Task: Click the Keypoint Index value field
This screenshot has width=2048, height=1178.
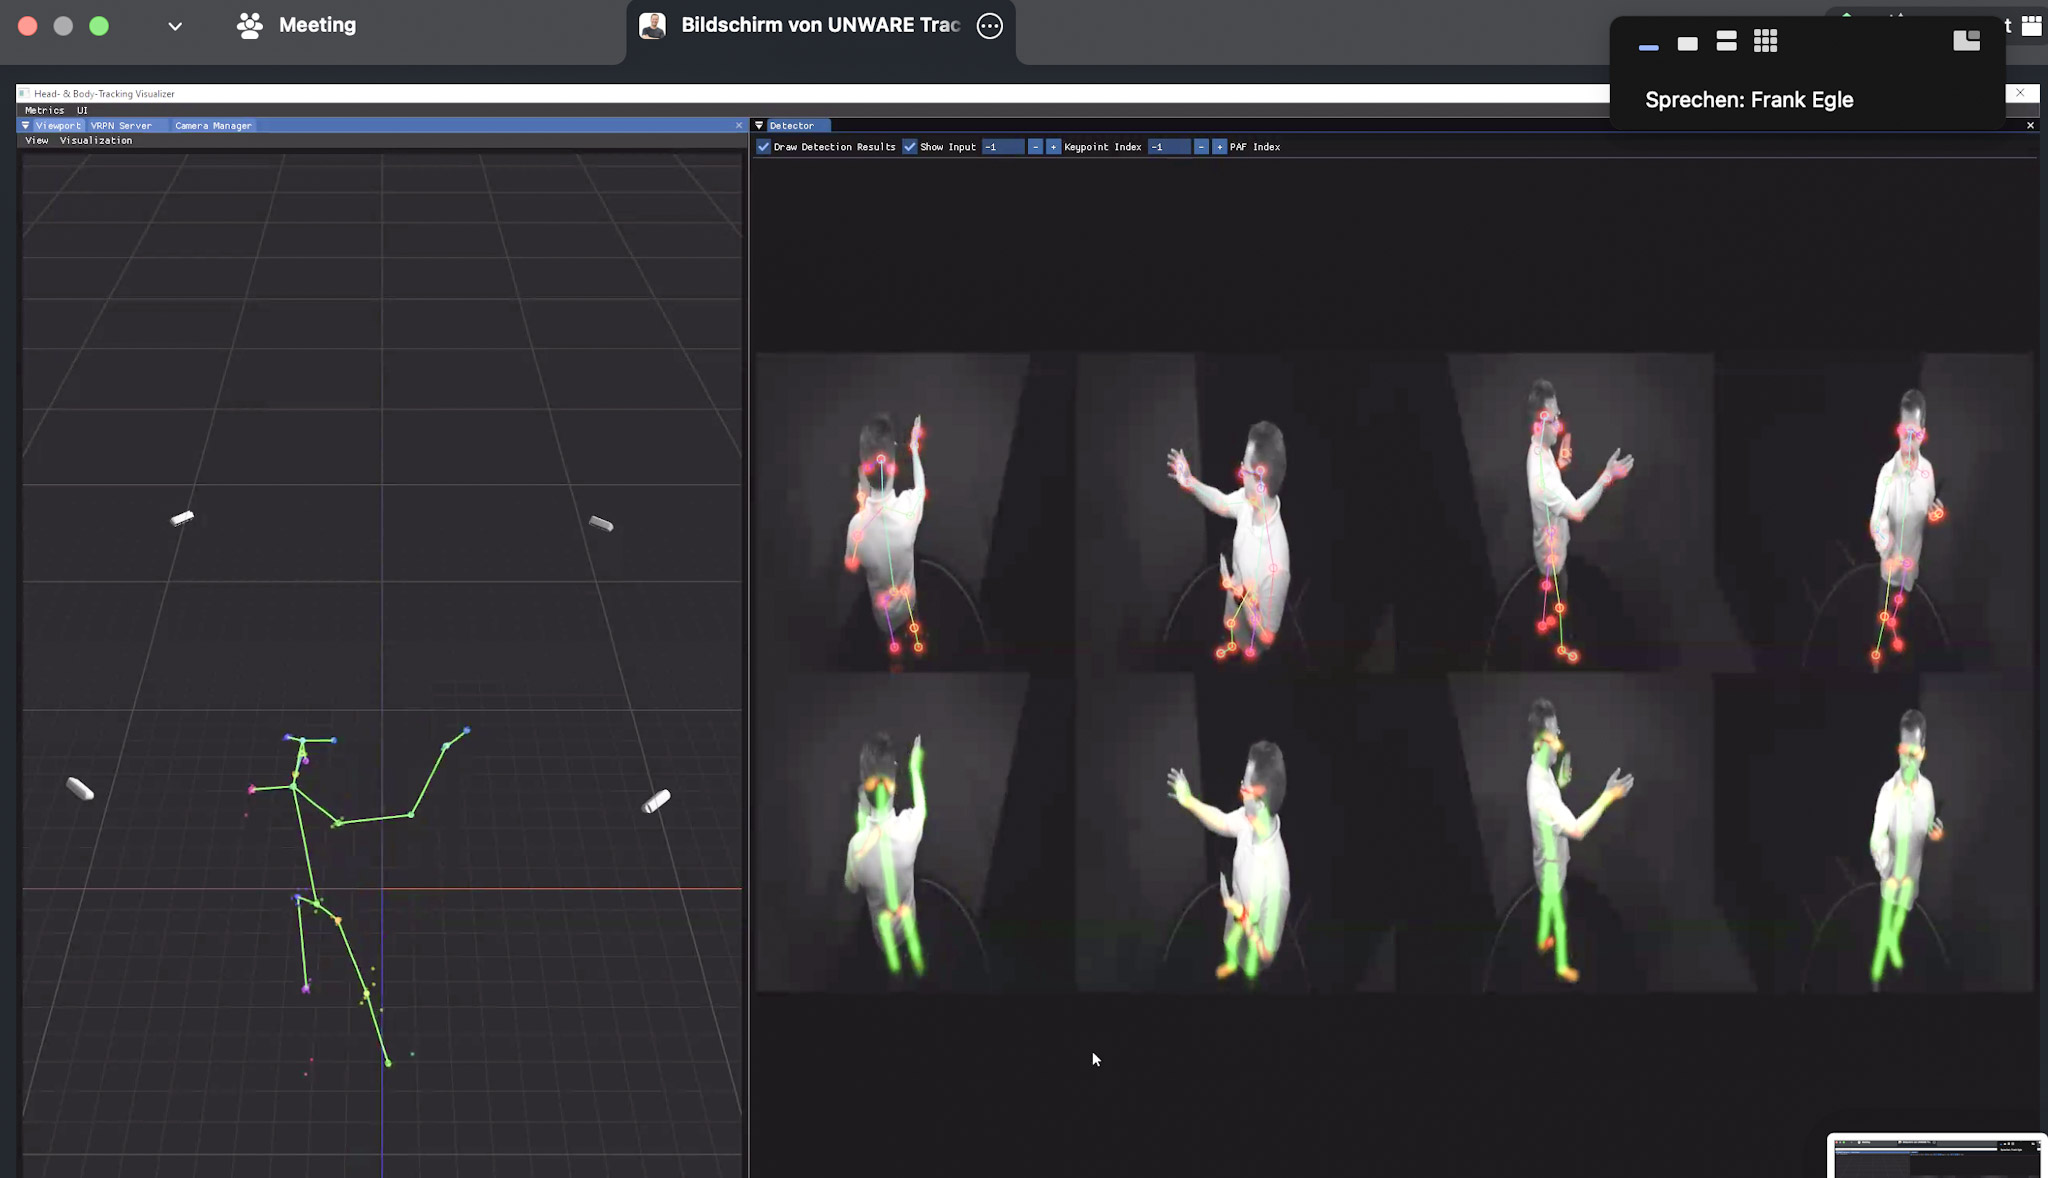Action: 1003,147
